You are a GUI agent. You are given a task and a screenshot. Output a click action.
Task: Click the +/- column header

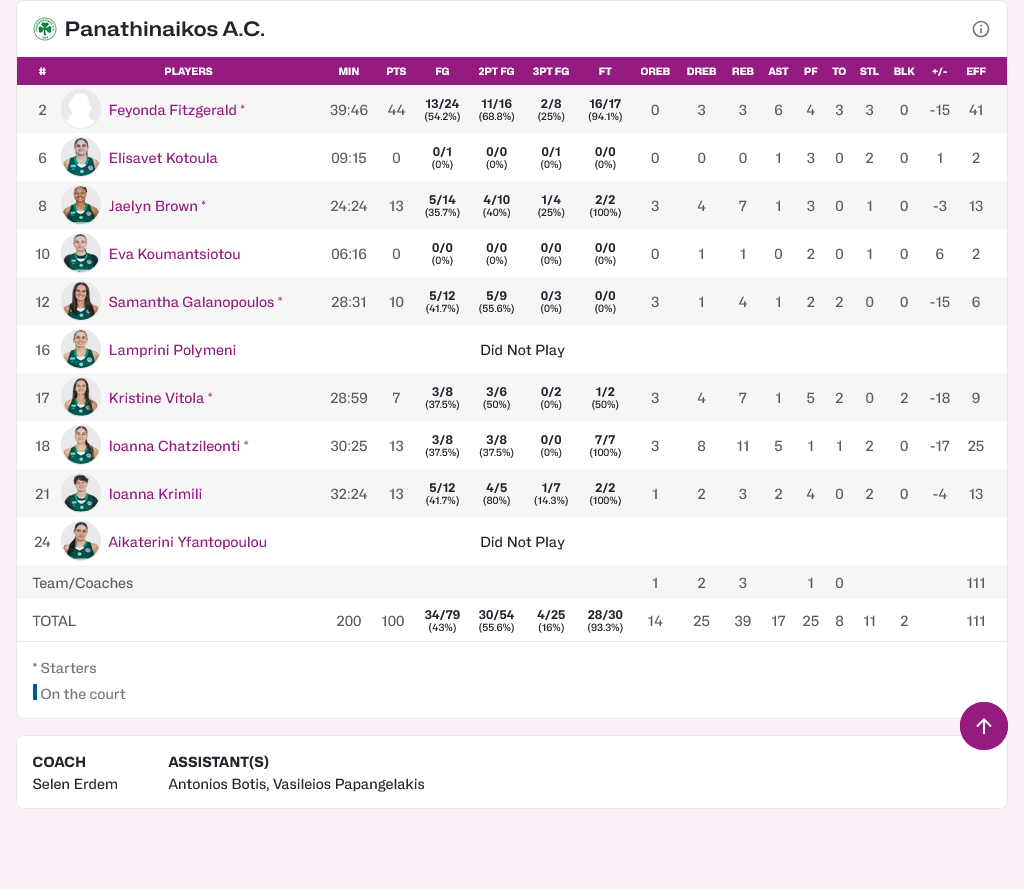click(939, 72)
